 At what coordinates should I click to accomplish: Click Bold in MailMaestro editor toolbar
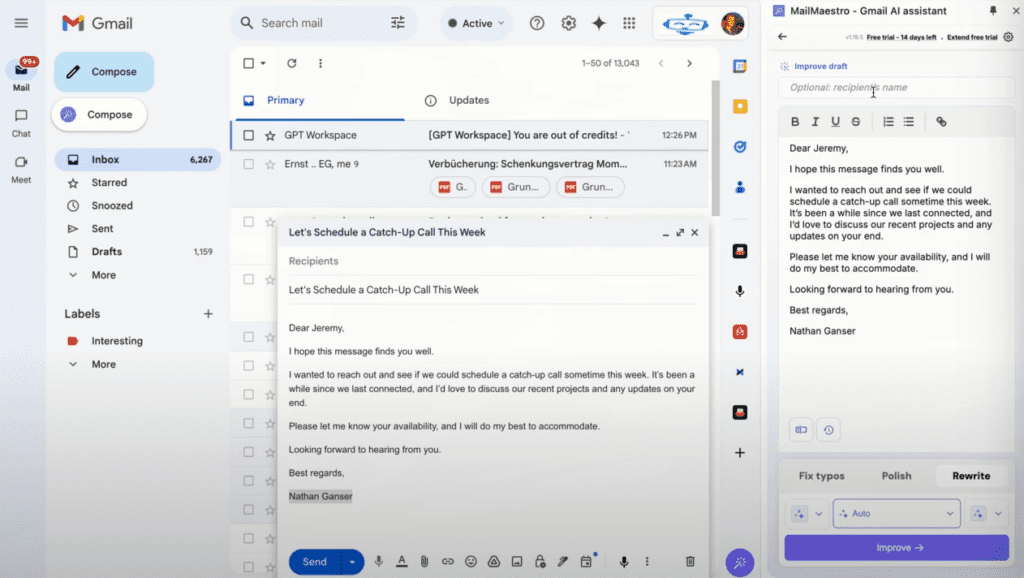(795, 121)
